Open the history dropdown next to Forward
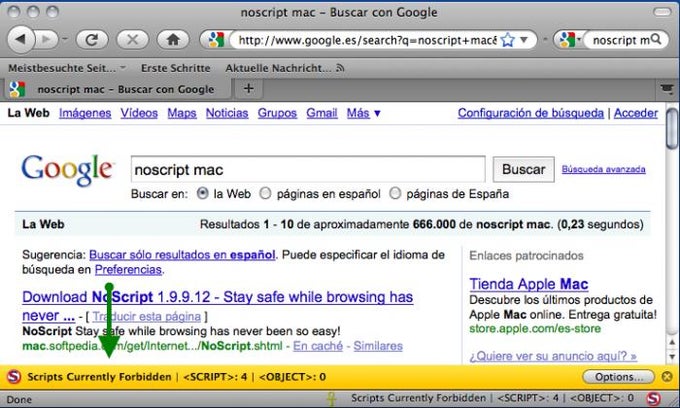Screen dimensions: 680x408 (x=65, y=39)
